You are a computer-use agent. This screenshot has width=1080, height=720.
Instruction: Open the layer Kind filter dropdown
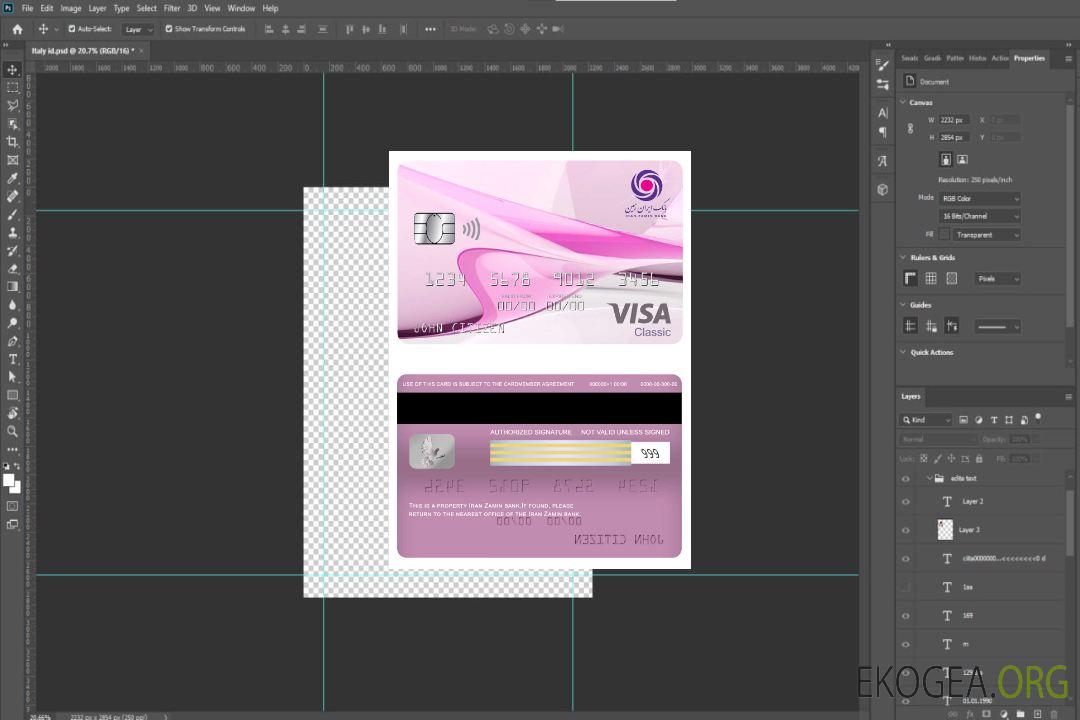click(x=926, y=420)
